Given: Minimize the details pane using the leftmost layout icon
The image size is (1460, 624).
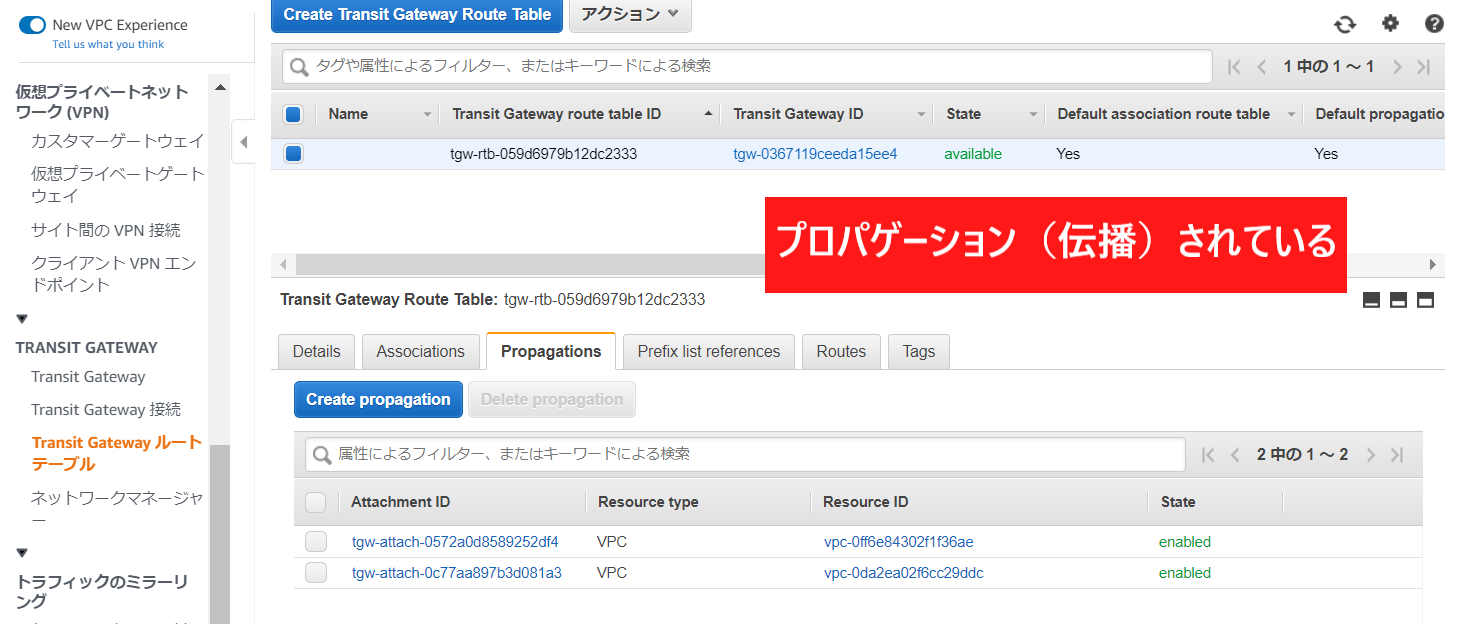Looking at the screenshot, I should pyautogui.click(x=1372, y=300).
